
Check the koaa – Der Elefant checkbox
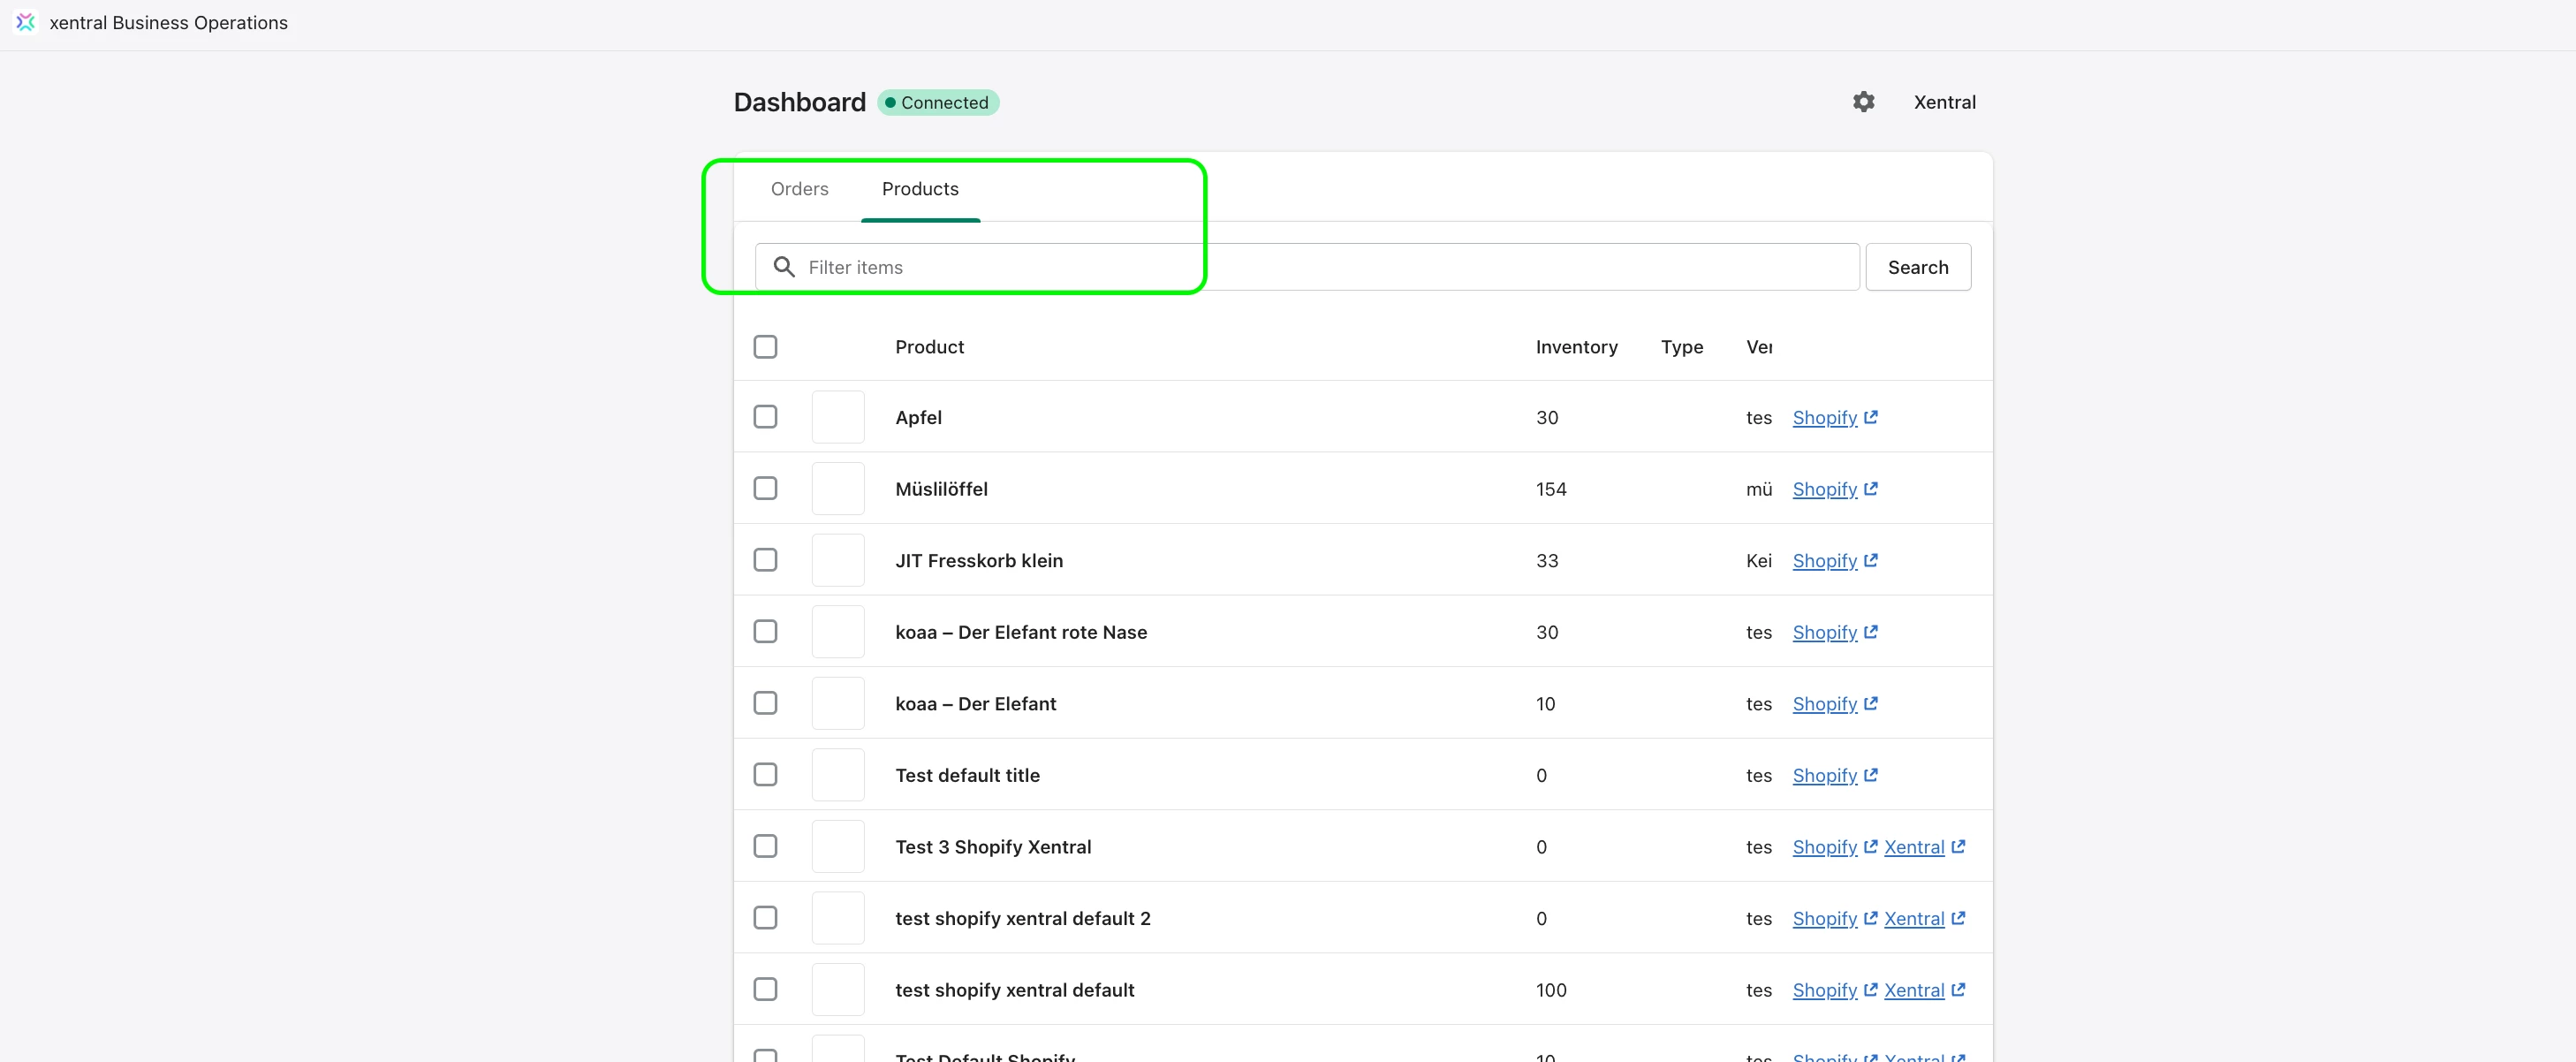click(x=765, y=703)
